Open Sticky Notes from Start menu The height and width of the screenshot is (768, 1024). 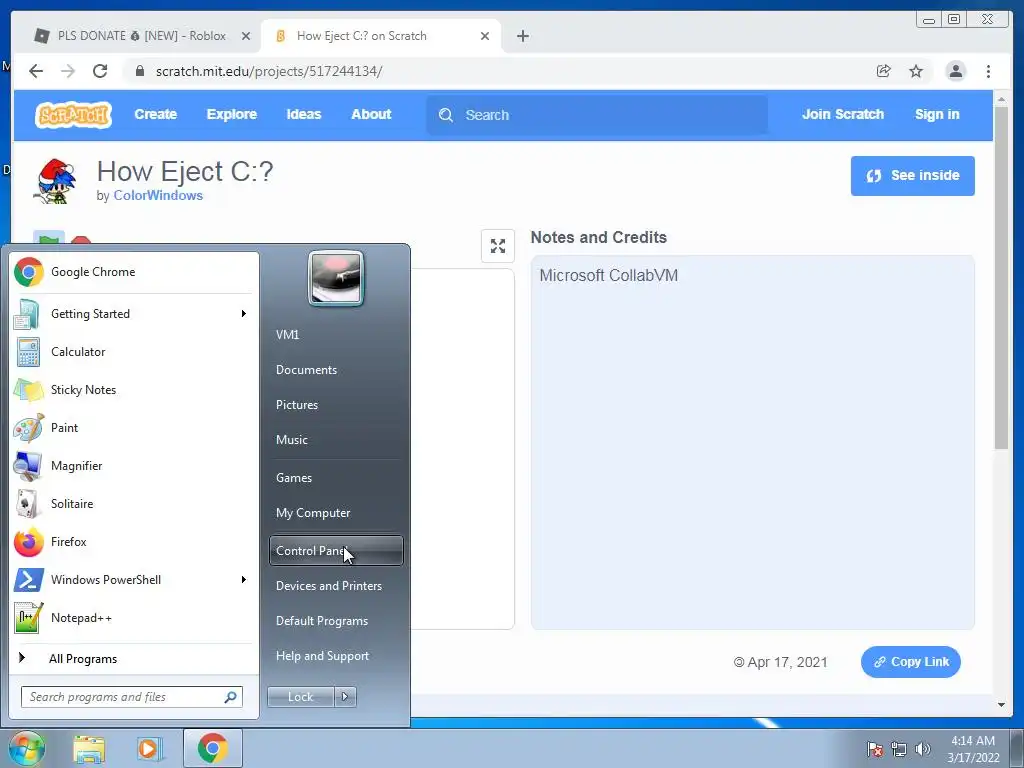click(133, 390)
